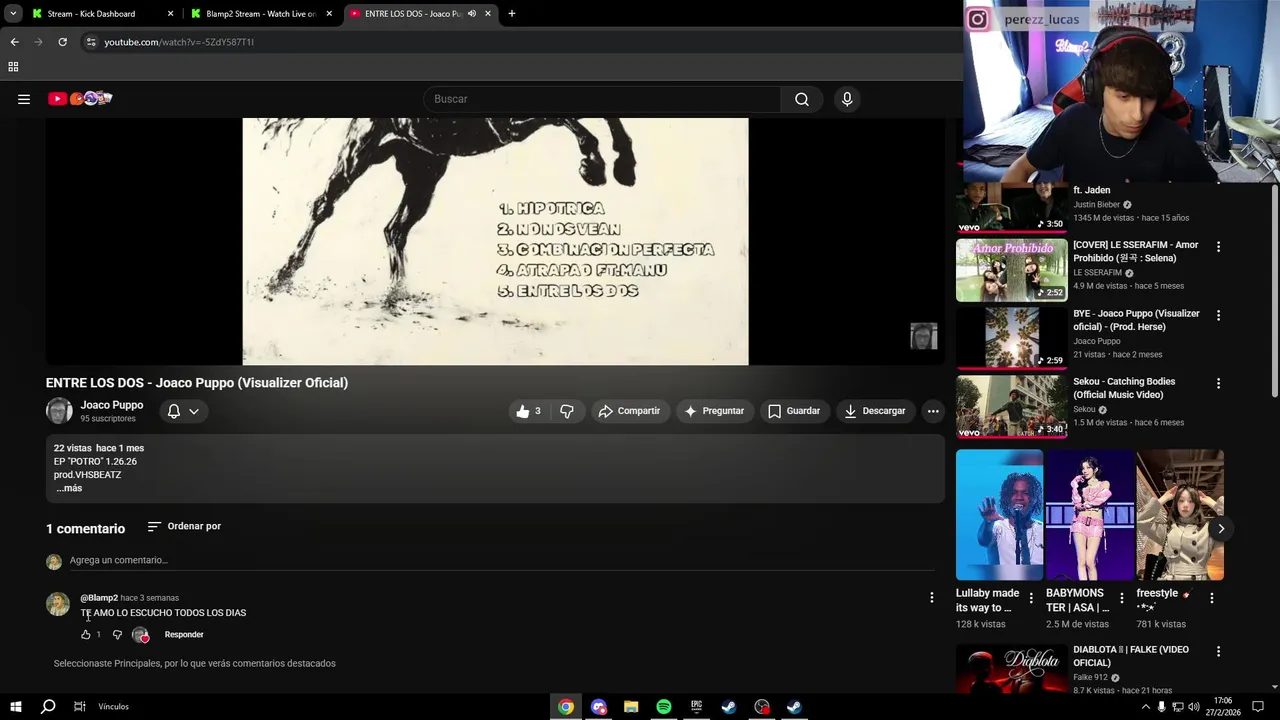Screen dimensions: 1280x720
Task: Mute tab via speaker icon on YouTube tab
Action: pos(472,14)
